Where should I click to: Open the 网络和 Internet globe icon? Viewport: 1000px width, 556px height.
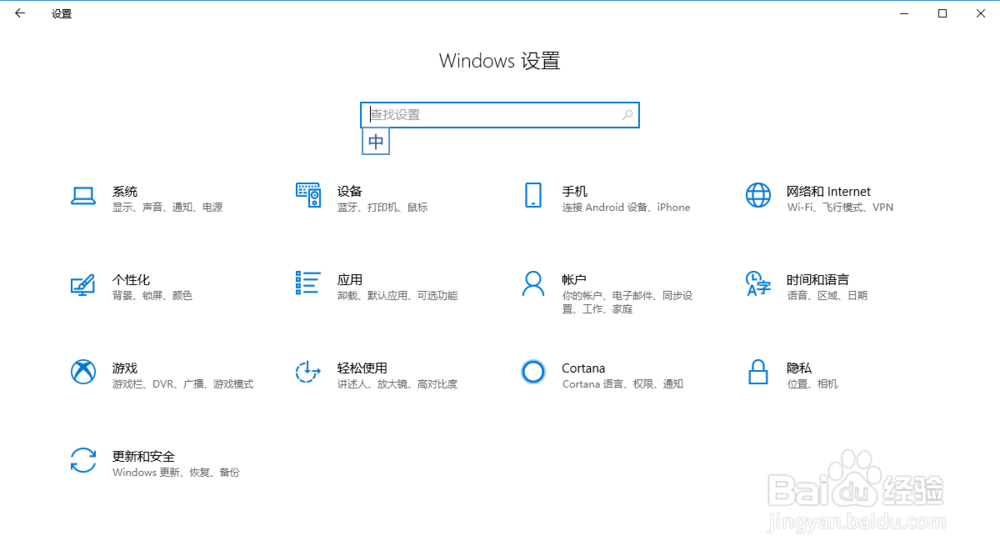click(758, 195)
